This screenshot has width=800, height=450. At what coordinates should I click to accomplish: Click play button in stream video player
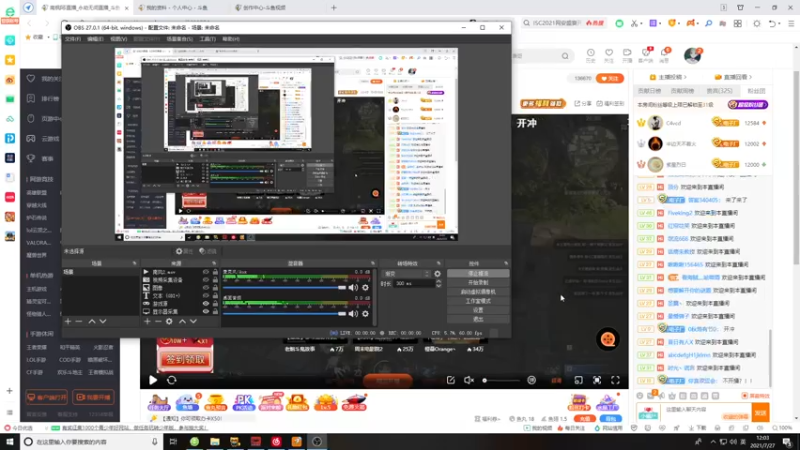[153, 380]
